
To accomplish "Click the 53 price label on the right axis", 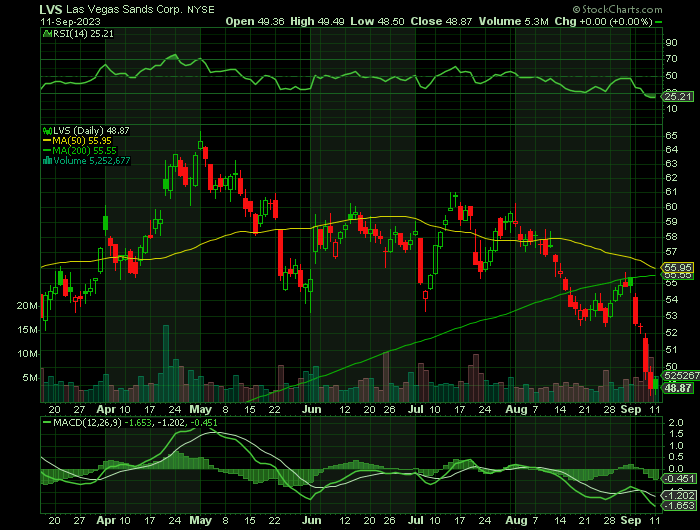I will click(x=671, y=316).
